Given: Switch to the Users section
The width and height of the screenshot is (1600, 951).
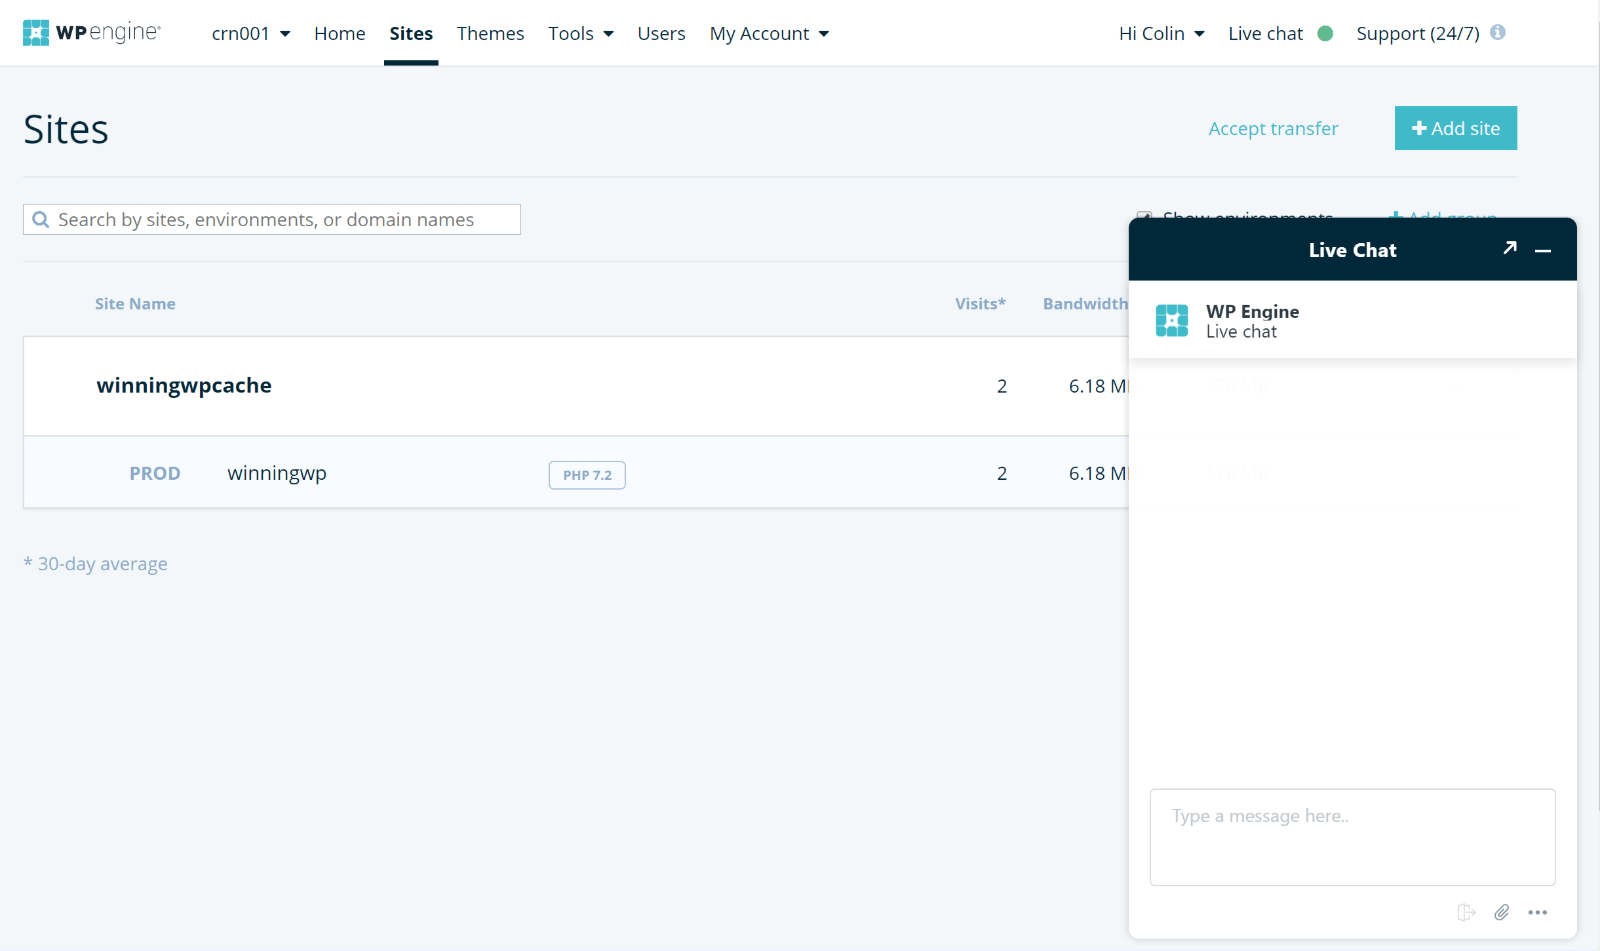Looking at the screenshot, I should pos(661,33).
